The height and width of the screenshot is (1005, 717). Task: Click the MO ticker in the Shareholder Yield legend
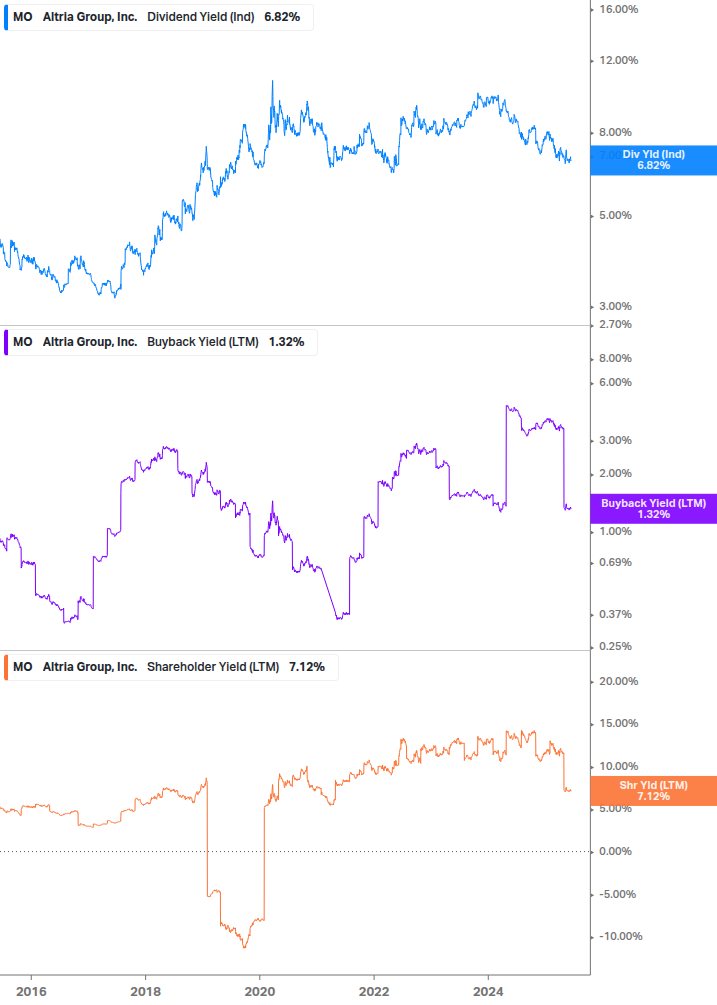[x=22, y=667]
